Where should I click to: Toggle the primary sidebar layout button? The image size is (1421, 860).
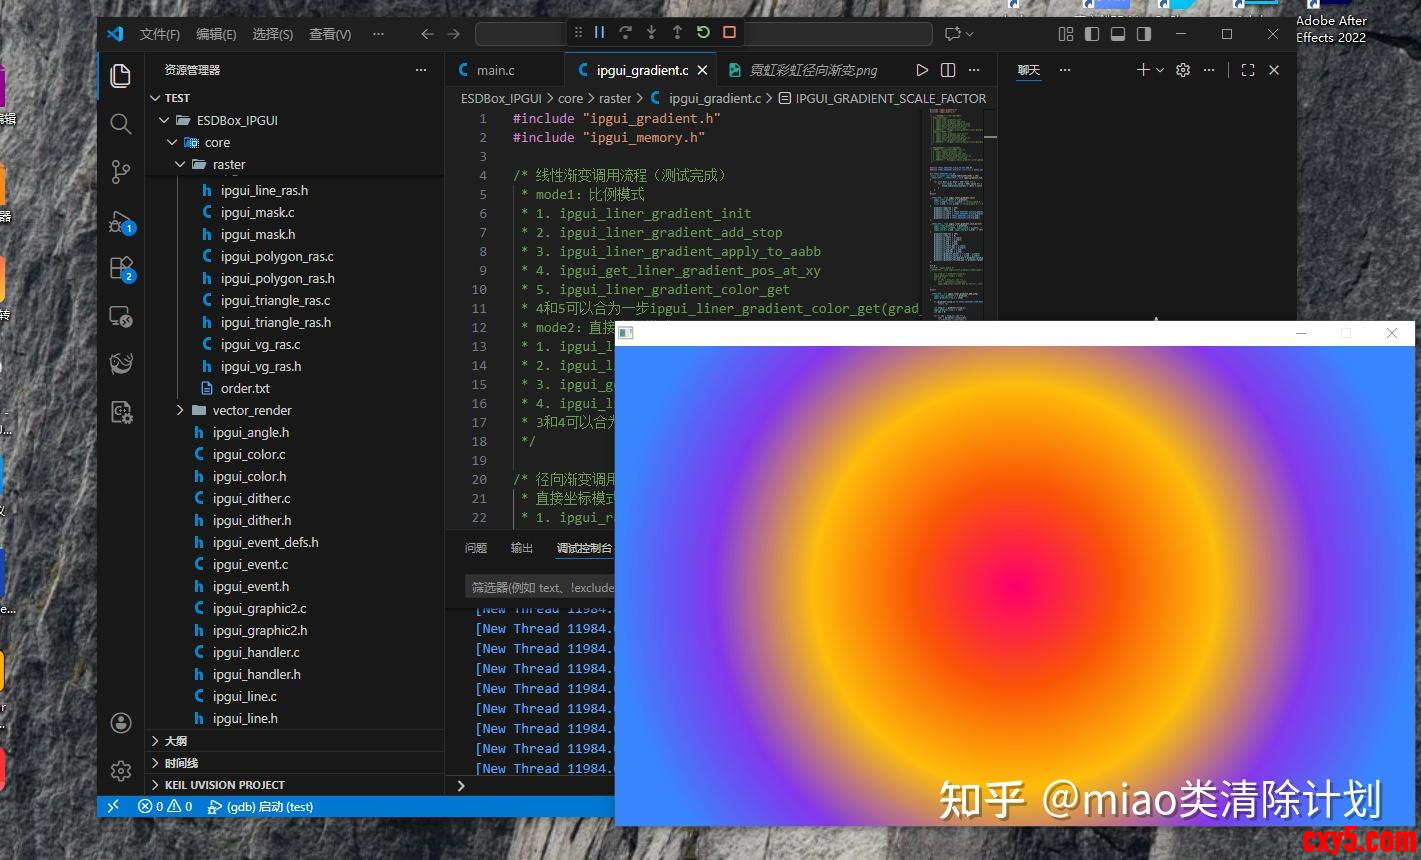[x=1092, y=34]
